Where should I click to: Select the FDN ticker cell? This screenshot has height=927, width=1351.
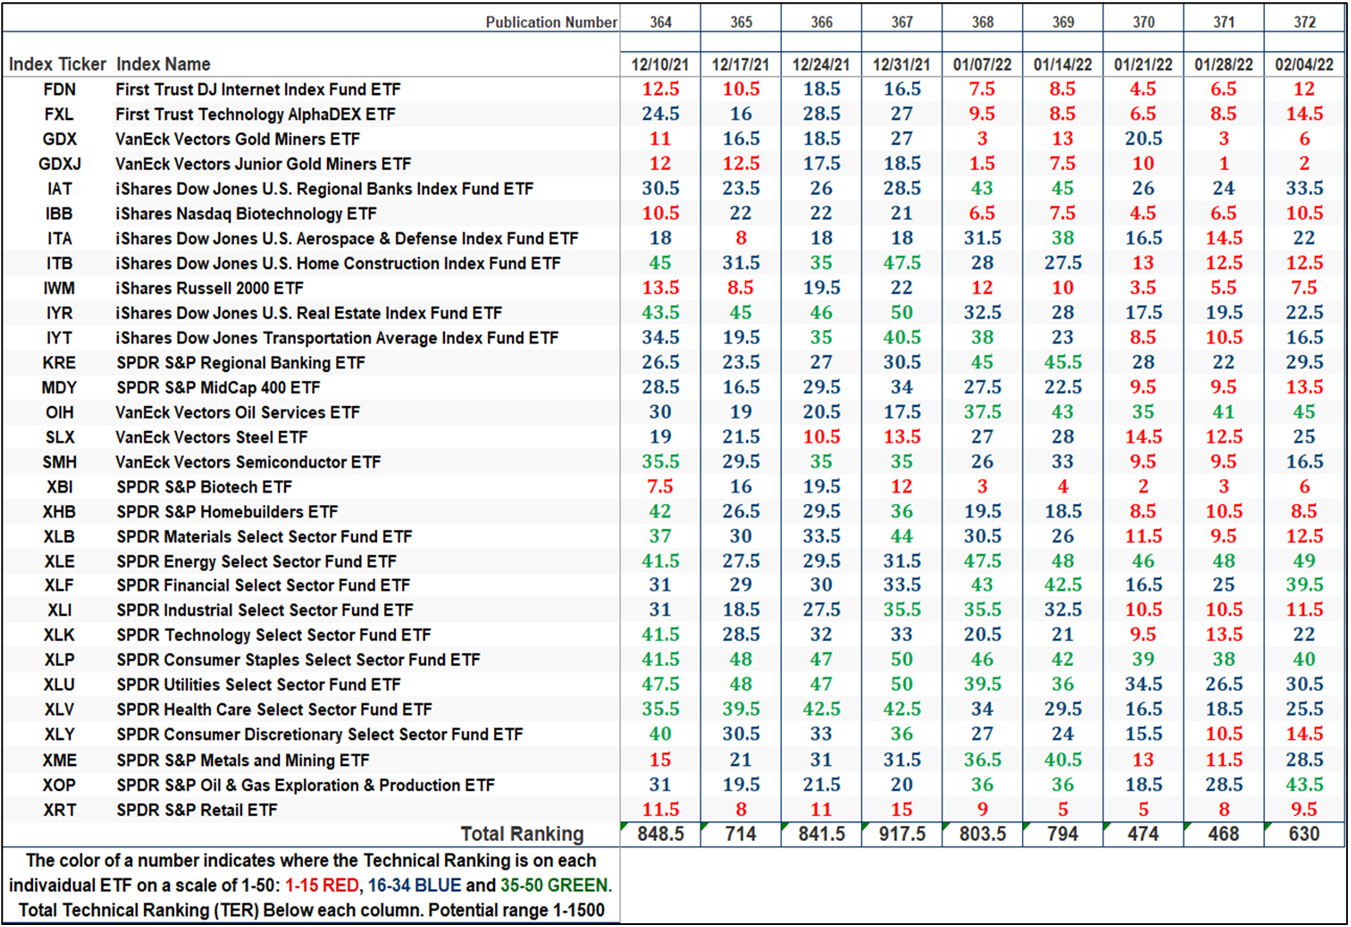pyautogui.click(x=59, y=89)
